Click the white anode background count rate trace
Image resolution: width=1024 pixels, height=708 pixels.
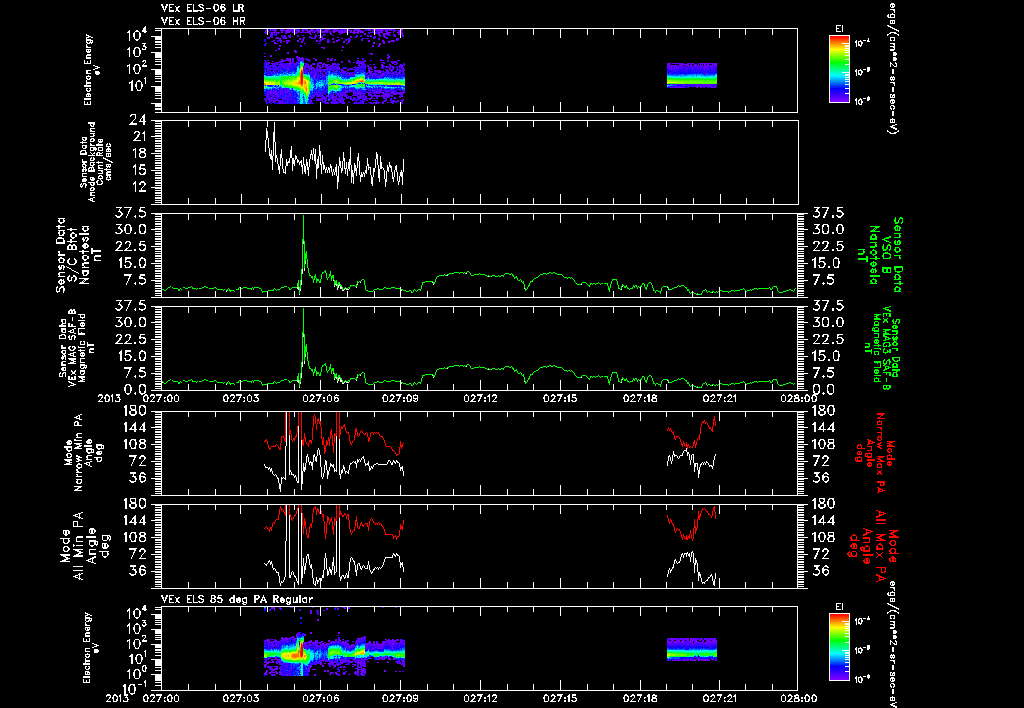coord(334,165)
